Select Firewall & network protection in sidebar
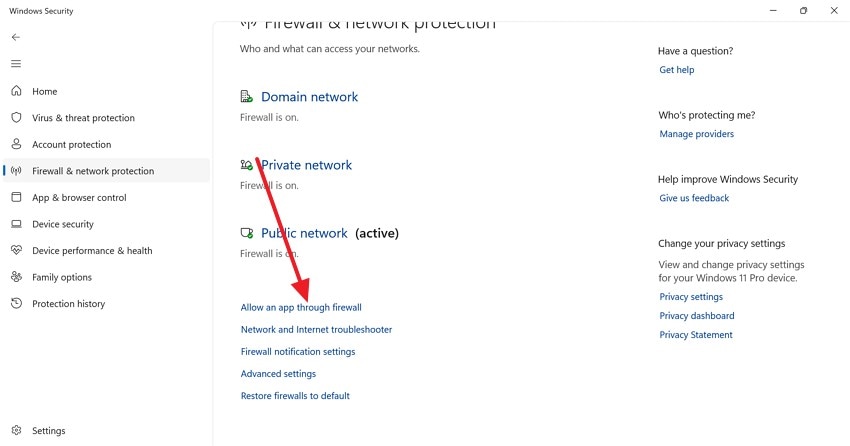850x446 pixels. point(93,171)
